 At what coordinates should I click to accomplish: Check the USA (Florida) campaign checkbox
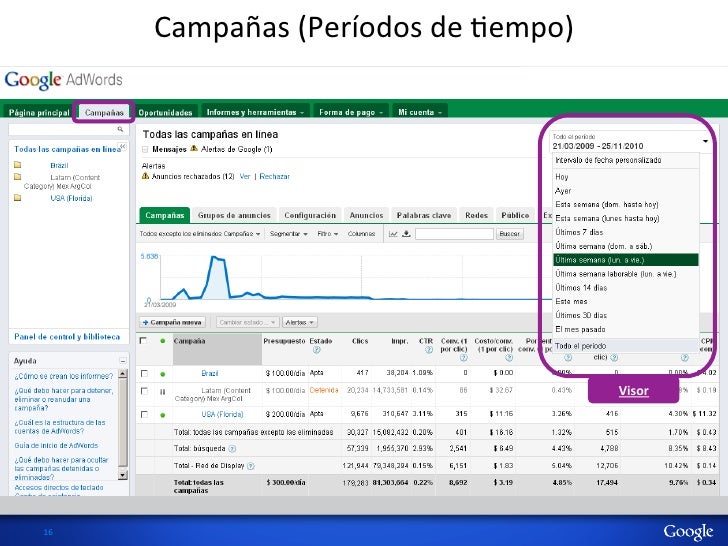(144, 414)
